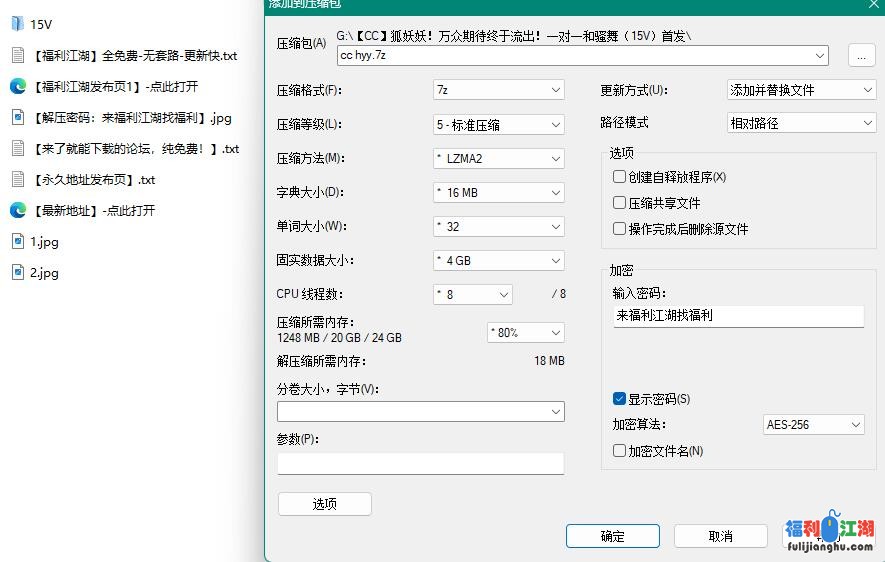Expand the 更新方式 dropdown

tap(801, 90)
